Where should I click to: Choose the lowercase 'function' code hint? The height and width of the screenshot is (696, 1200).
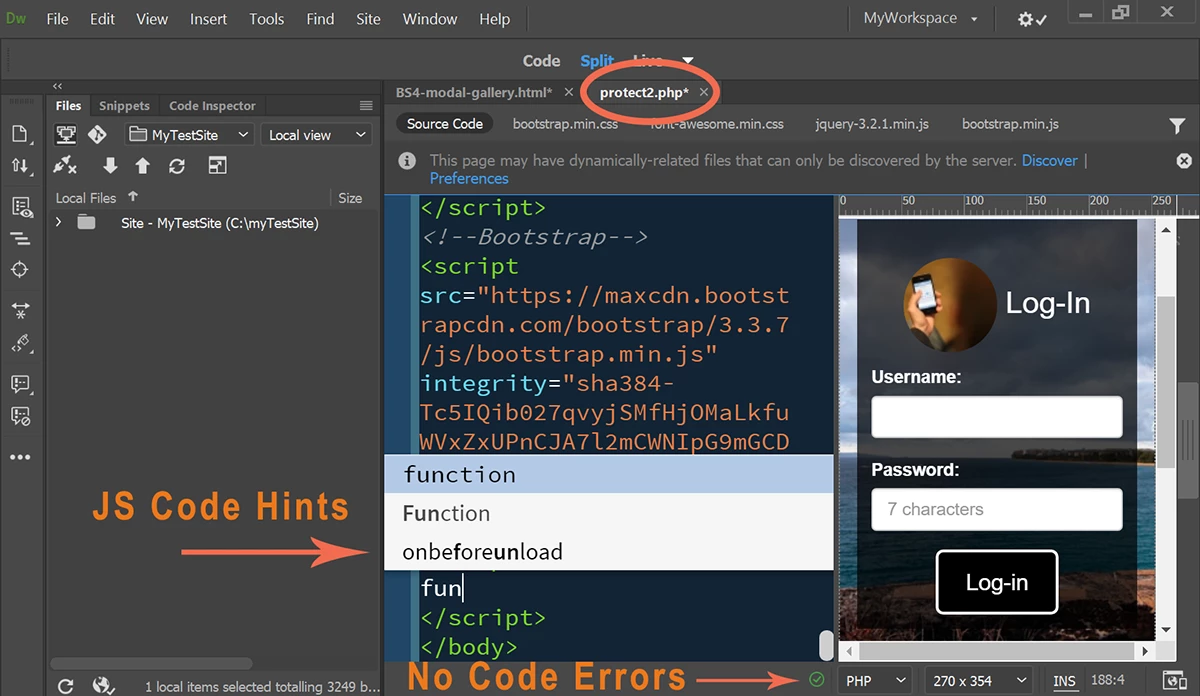(608, 474)
